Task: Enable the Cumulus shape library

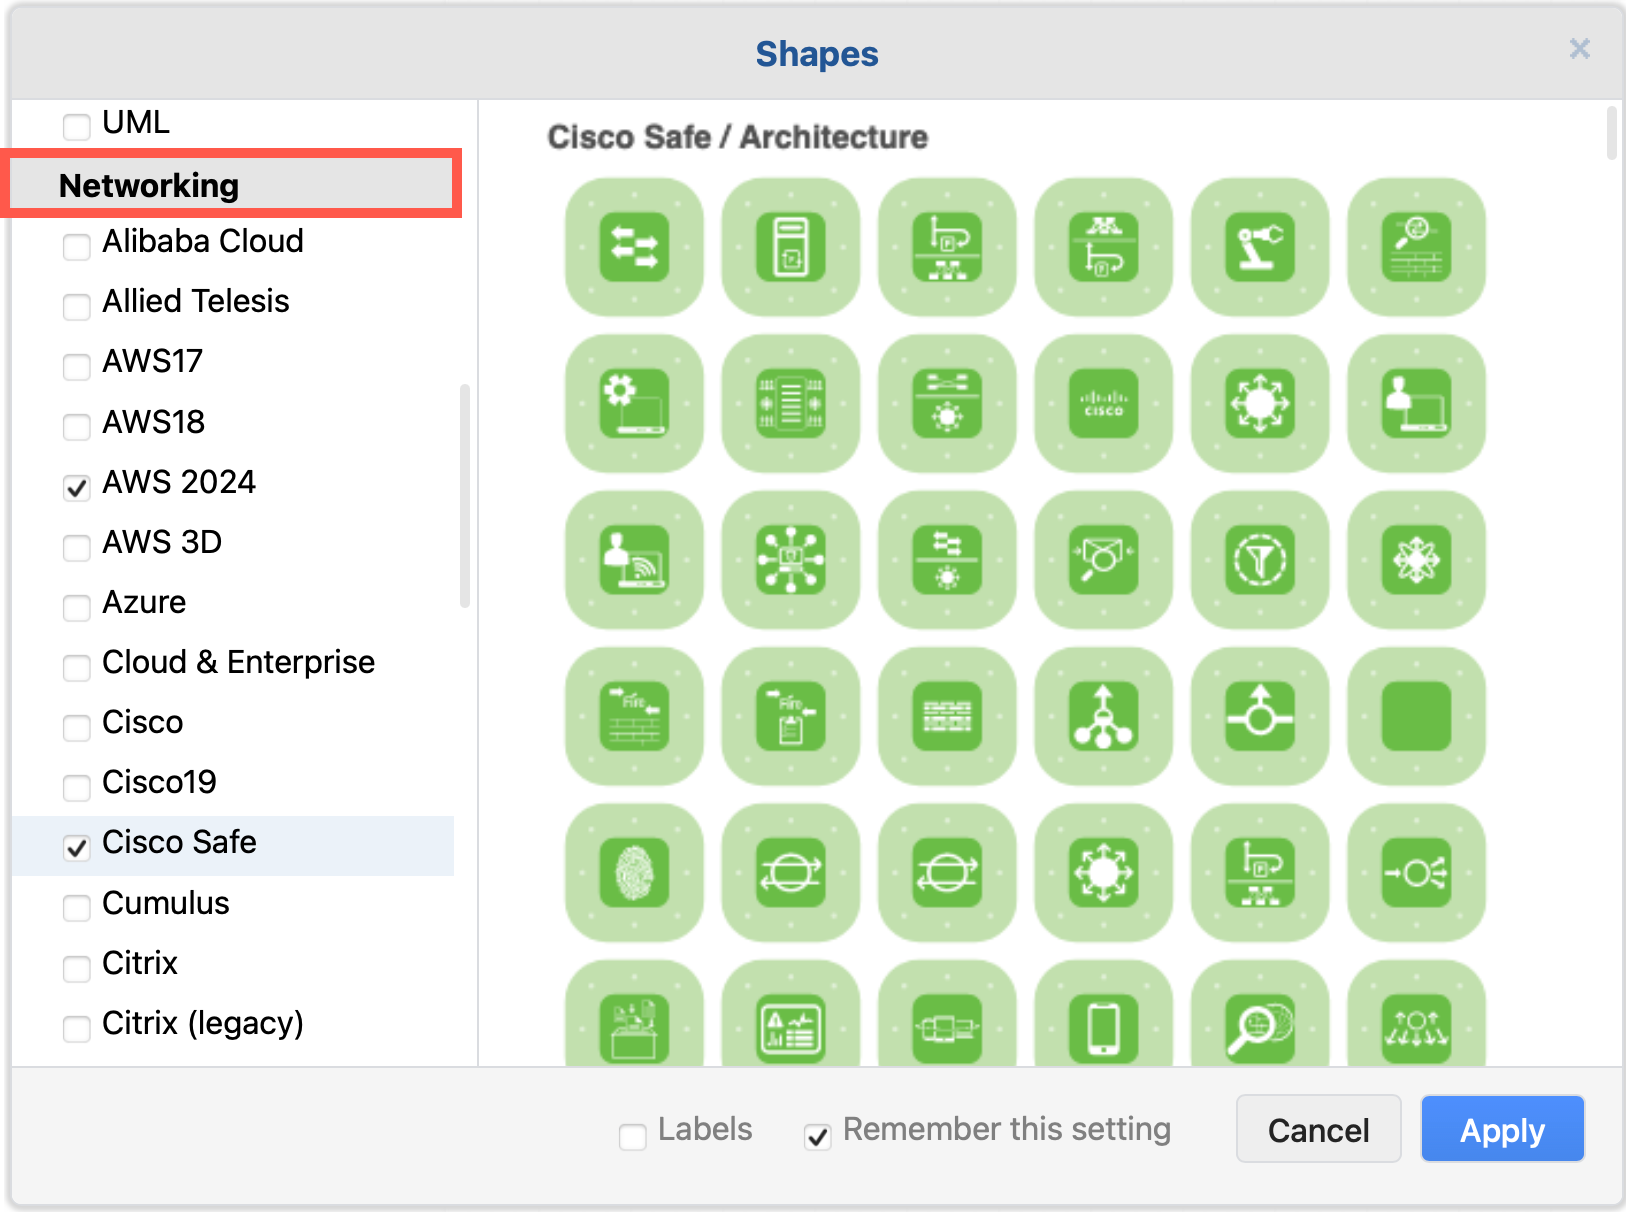Action: point(76,908)
